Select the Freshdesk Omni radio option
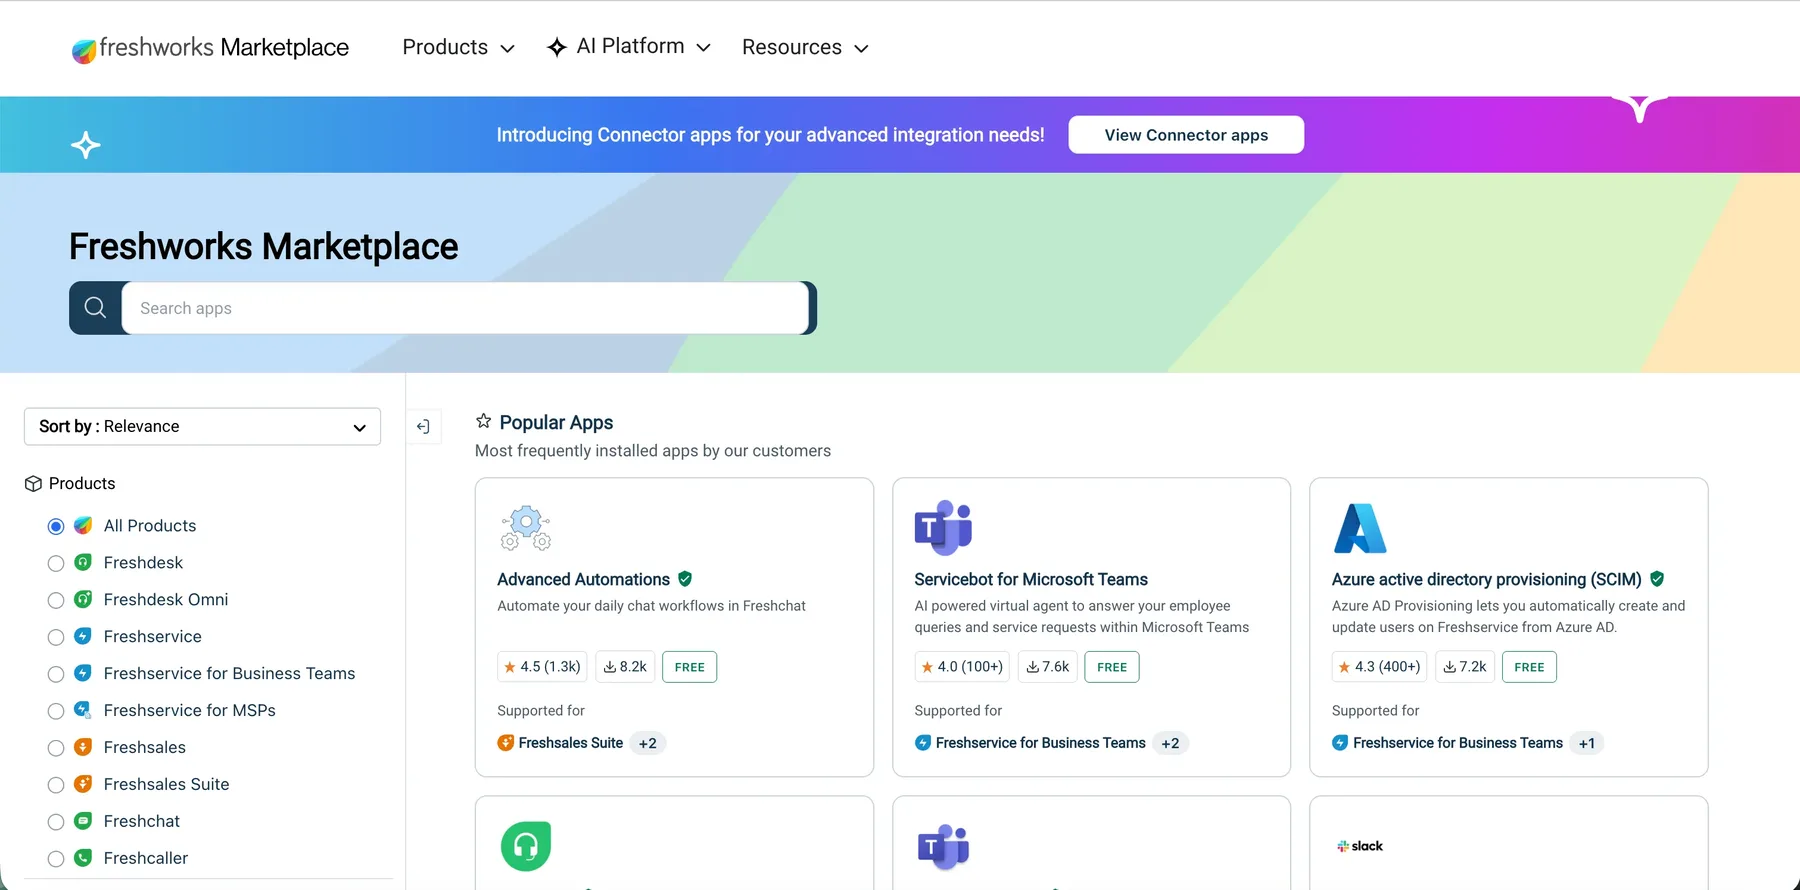The width and height of the screenshot is (1800, 890). point(56,600)
